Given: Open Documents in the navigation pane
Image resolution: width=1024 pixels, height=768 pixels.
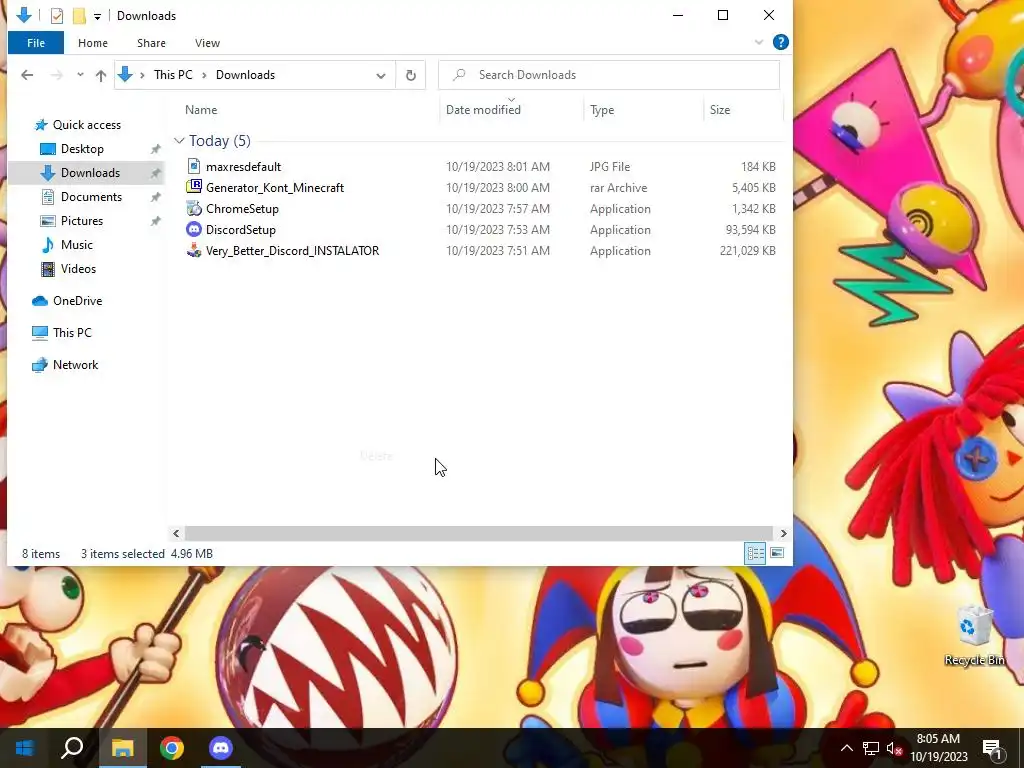Looking at the screenshot, I should [91, 197].
